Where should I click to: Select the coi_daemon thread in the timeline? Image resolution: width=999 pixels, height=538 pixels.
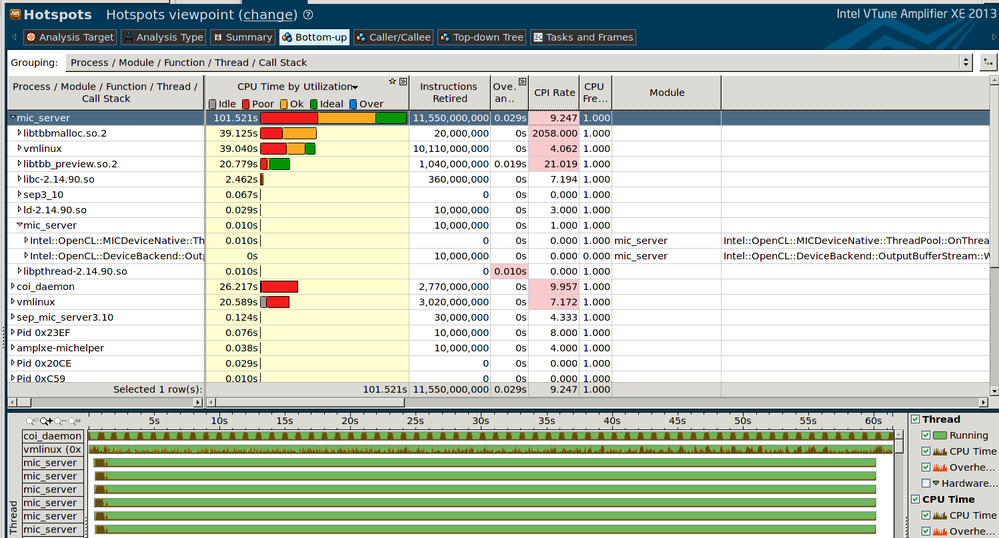53,436
